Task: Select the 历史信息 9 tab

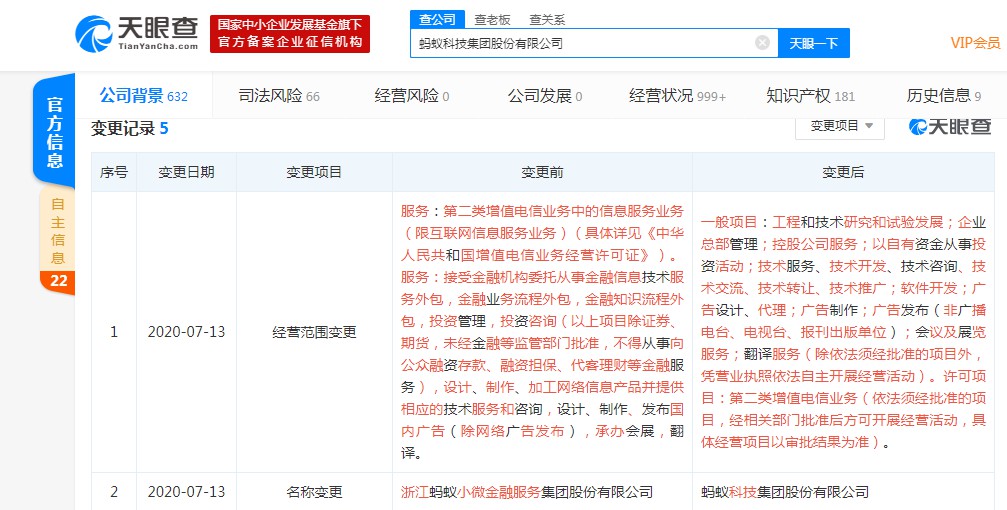Action: [x=943, y=96]
